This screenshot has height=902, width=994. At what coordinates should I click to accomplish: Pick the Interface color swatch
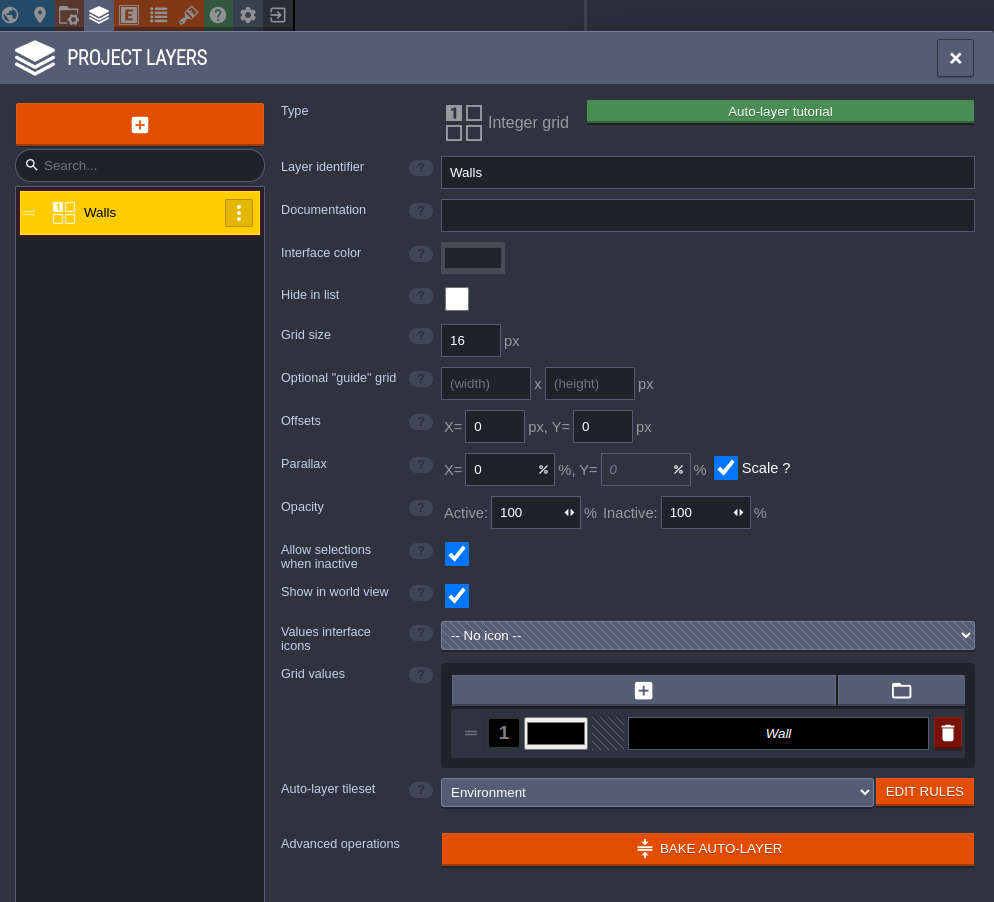473,258
